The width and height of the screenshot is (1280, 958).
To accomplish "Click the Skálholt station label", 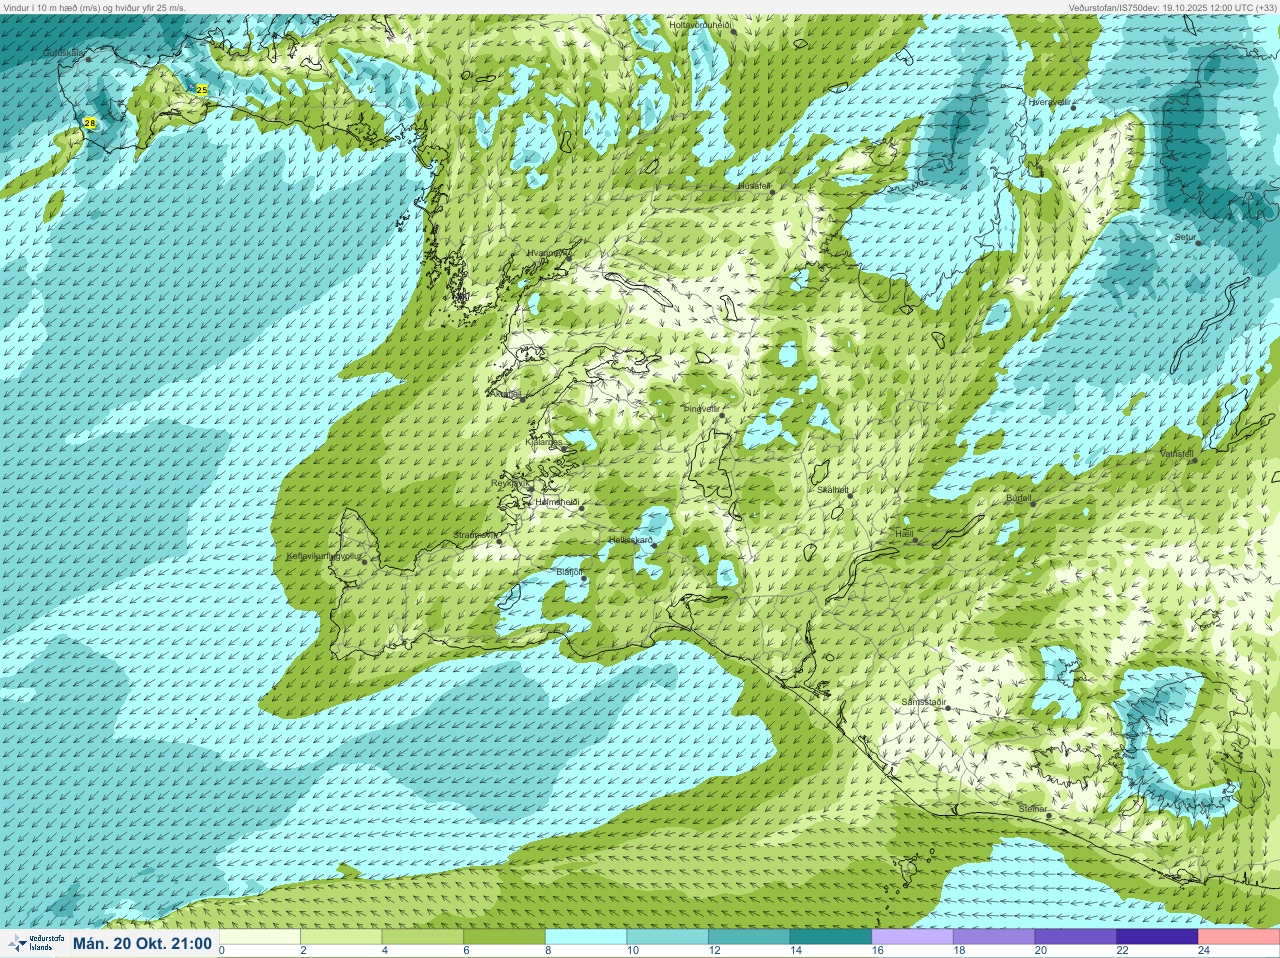I will tap(833, 490).
